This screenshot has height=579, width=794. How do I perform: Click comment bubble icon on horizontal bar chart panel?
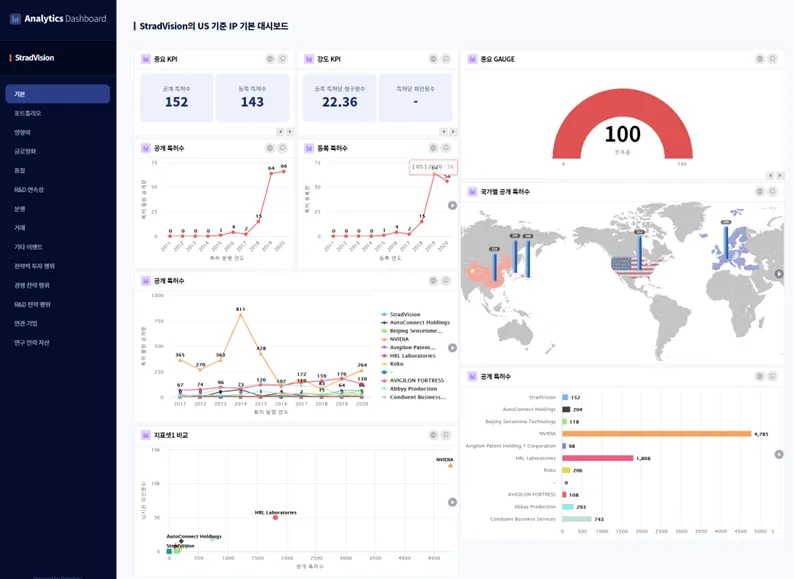[772, 376]
